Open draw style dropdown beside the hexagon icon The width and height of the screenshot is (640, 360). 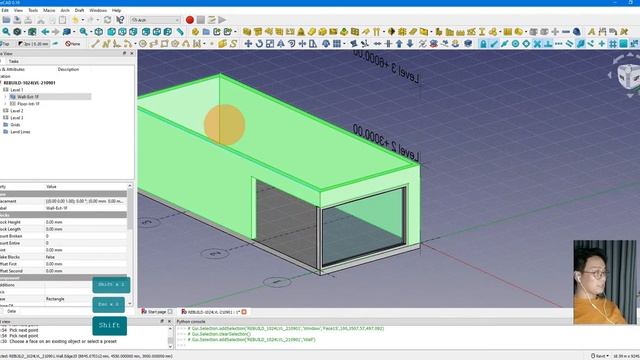pyautogui.click(x=24, y=31)
